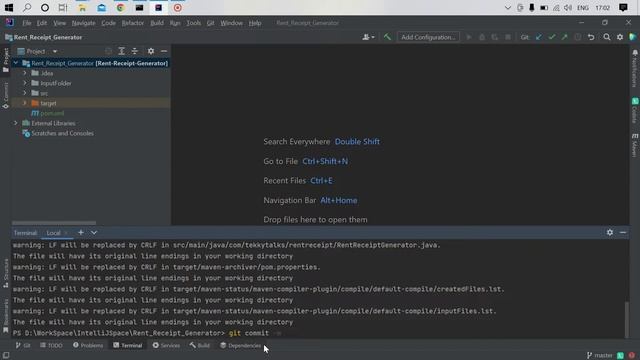
Task: Expand the src folder
Action: pos(24,93)
